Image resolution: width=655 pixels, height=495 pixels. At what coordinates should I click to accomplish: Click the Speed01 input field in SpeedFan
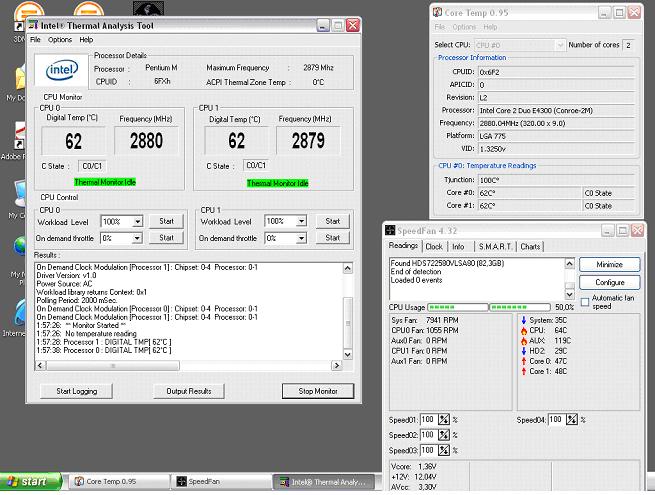point(429,419)
